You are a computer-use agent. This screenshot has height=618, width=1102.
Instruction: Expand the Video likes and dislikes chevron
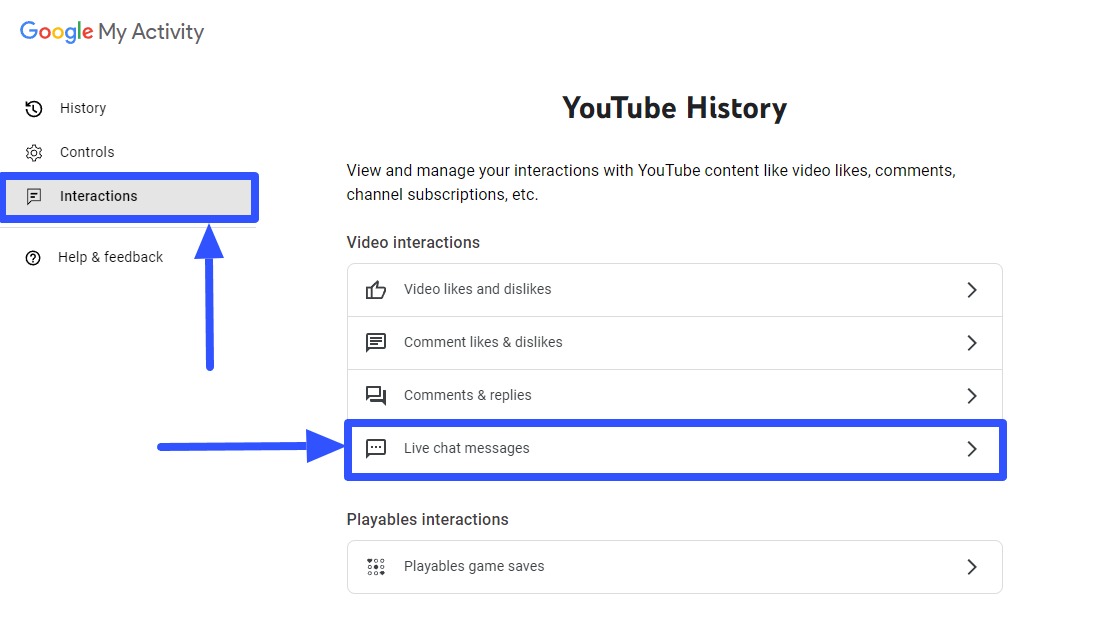coord(971,289)
